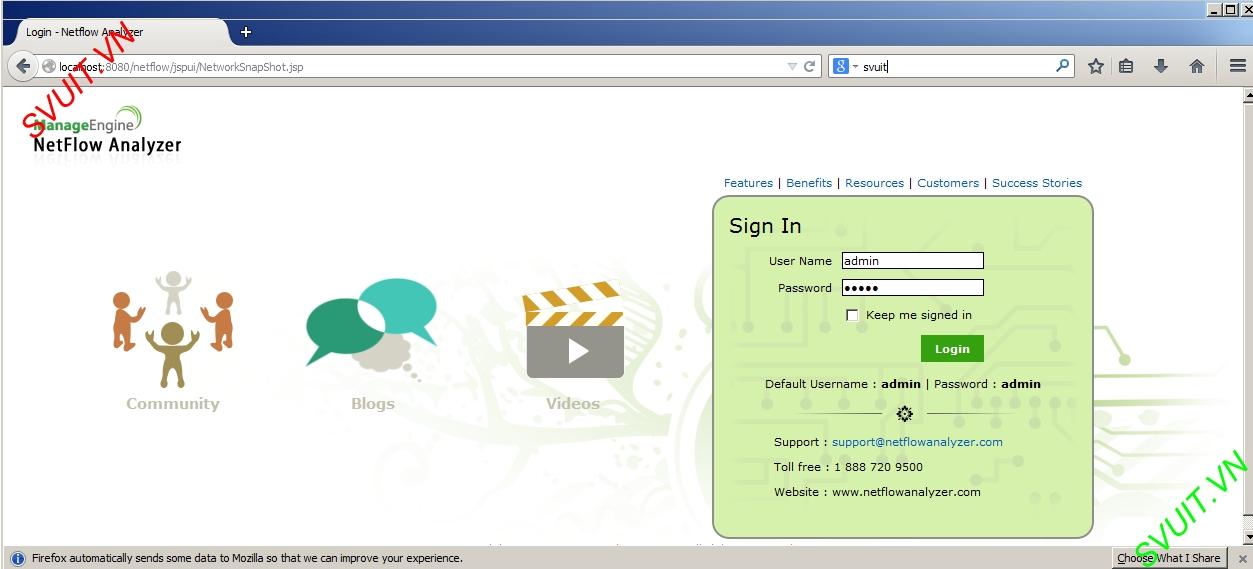Click the Blogs label
The width and height of the screenshot is (1253, 569).
pos(373,404)
